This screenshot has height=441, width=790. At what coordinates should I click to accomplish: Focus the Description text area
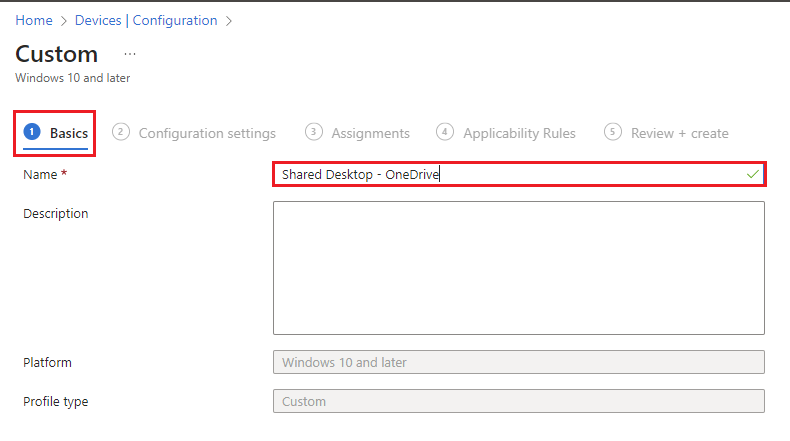(518, 267)
